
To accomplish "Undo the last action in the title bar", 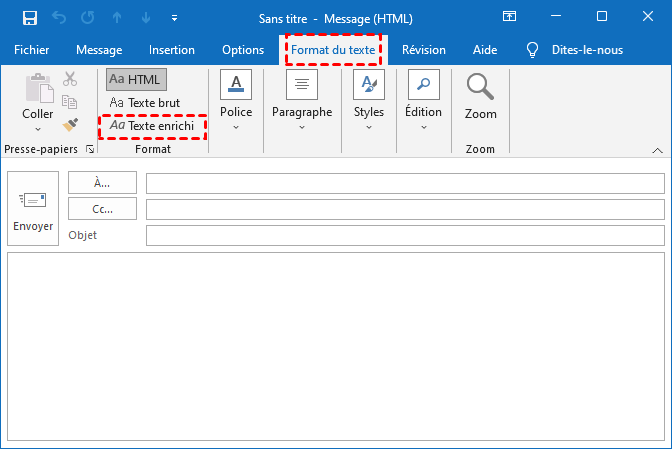I will pos(59,18).
